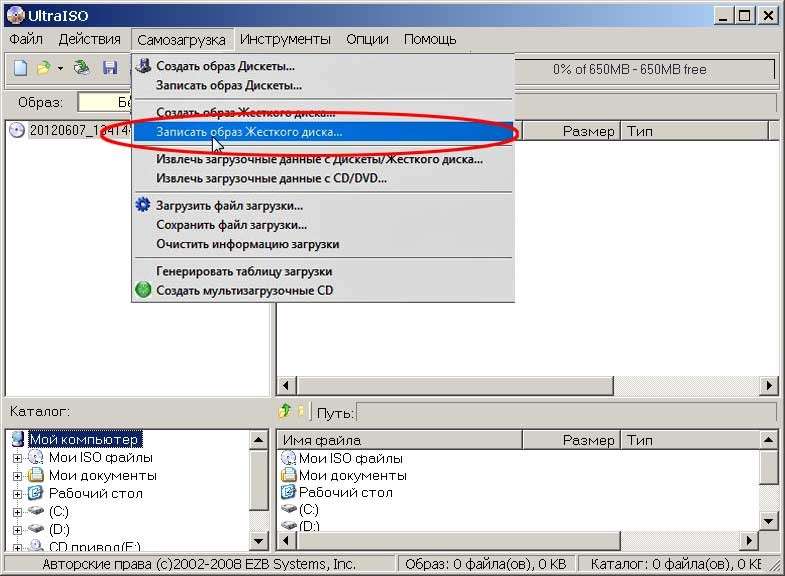Expand Мои ISO файлы tree node
785x576 pixels.
point(17,458)
